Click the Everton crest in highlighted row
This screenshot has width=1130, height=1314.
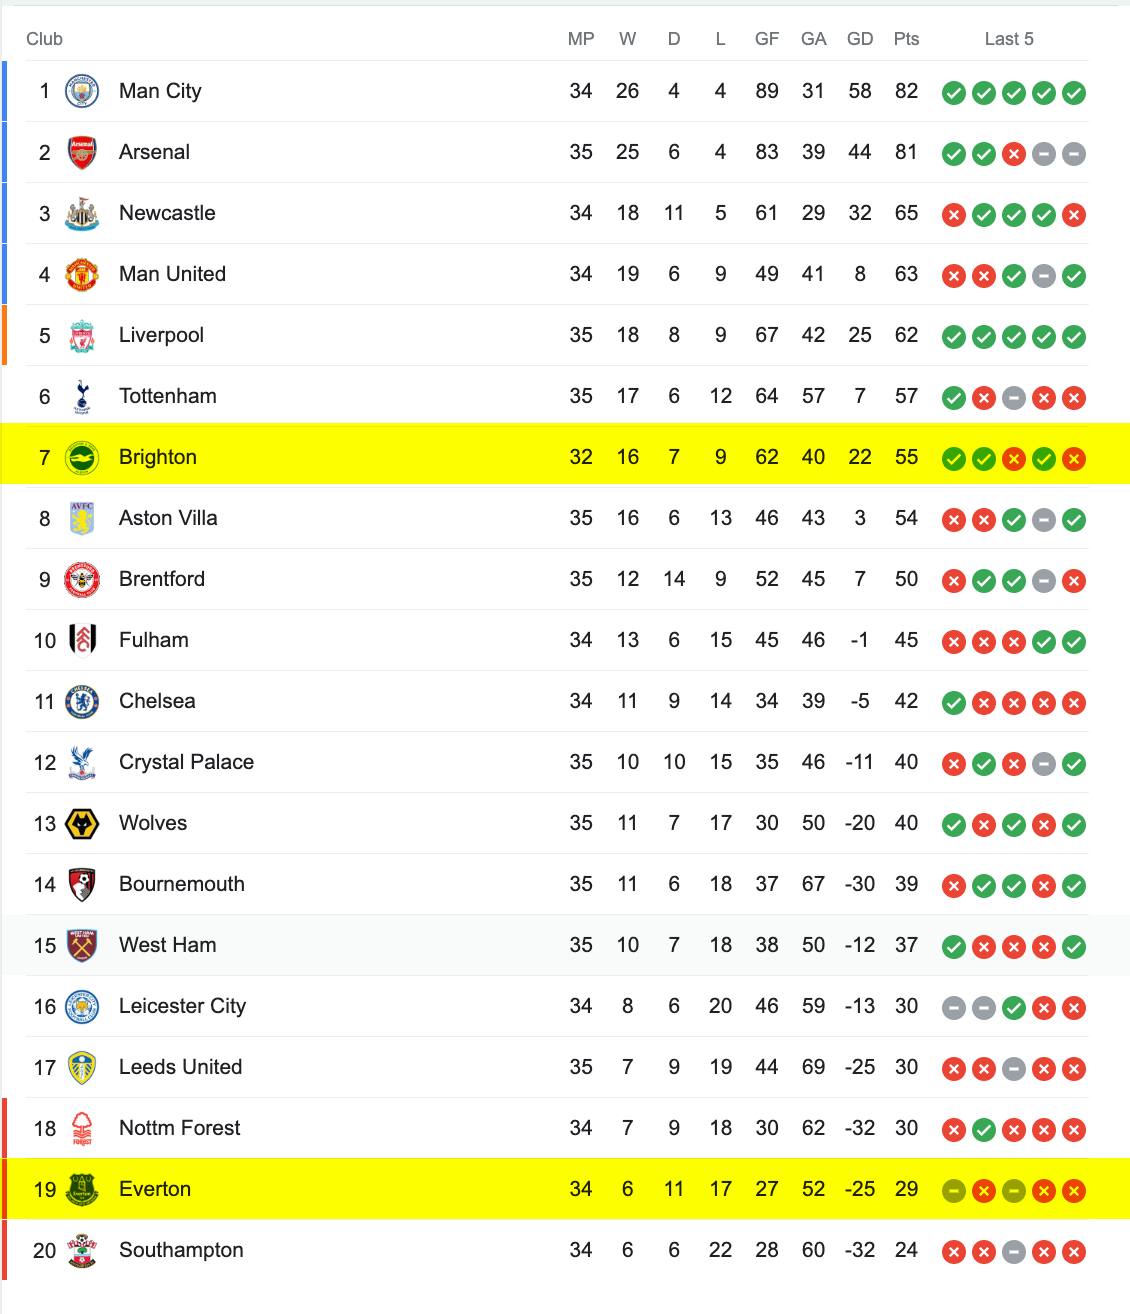(82, 1189)
